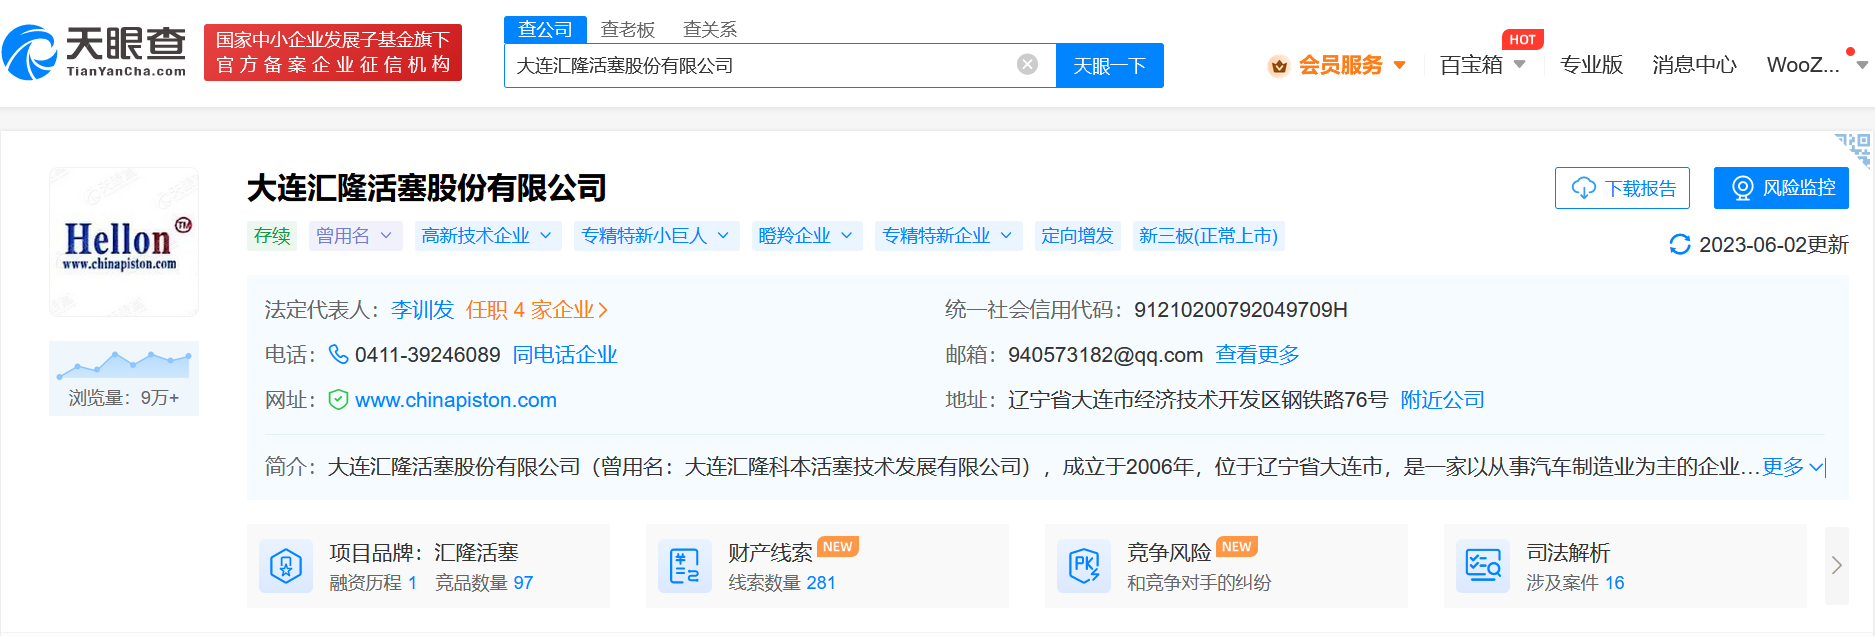This screenshot has width=1875, height=636.
Task: Click 融资历程 1 in brand card
Action: 373,583
